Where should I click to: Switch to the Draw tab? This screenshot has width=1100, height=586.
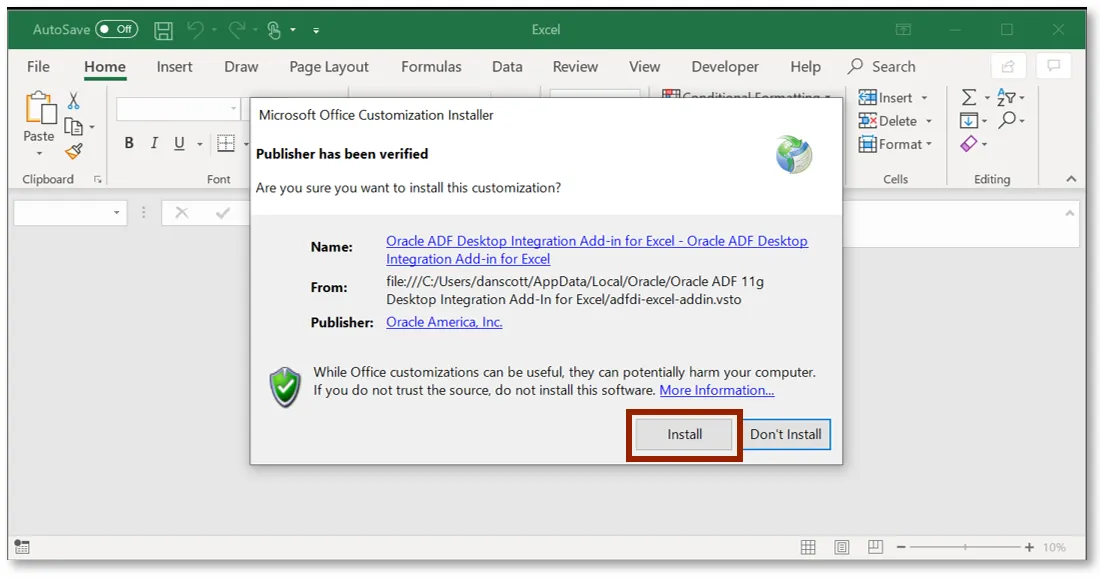point(241,67)
